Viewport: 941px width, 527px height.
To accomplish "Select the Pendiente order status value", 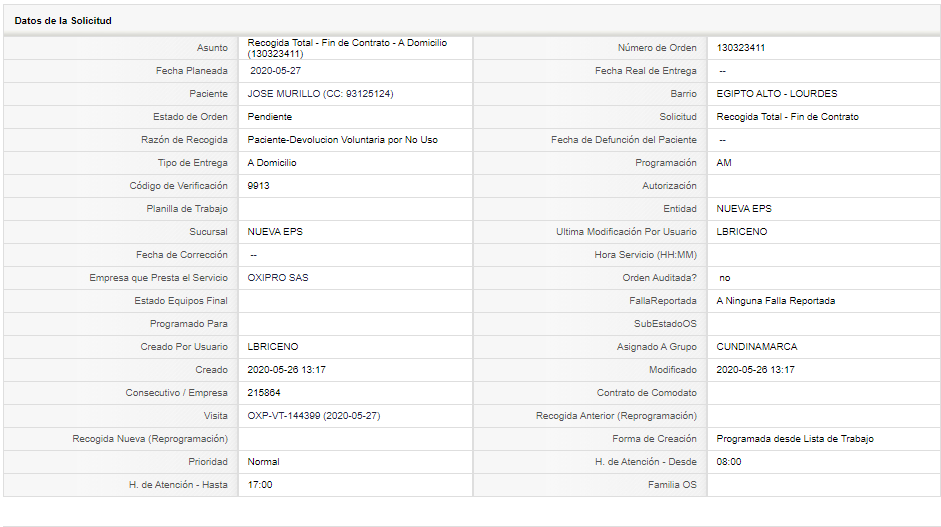I will (269, 116).
